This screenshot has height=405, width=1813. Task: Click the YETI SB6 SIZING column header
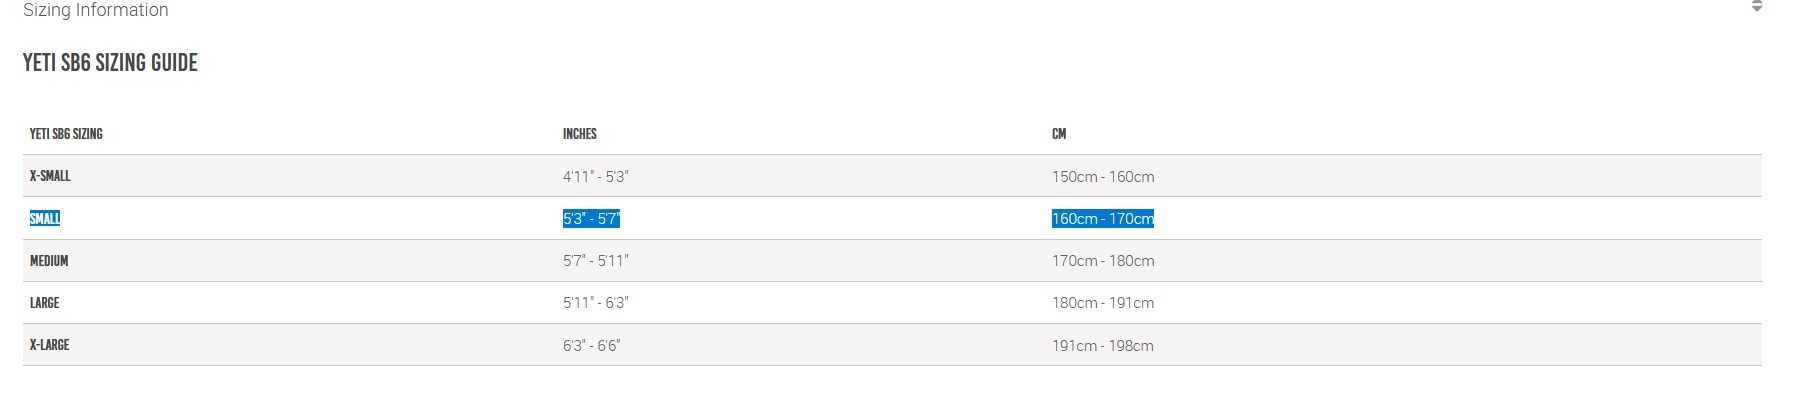click(x=66, y=134)
